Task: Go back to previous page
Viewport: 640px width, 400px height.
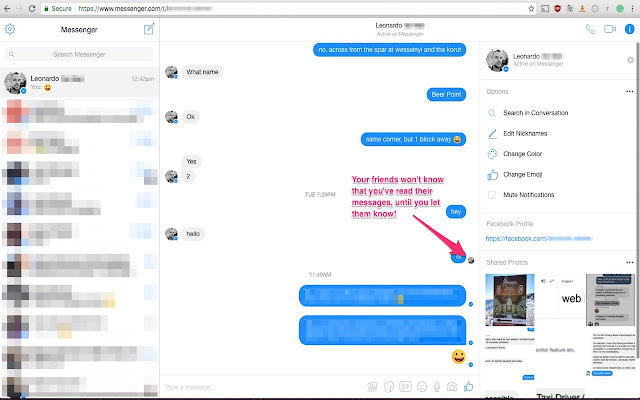Action: coord(7,9)
